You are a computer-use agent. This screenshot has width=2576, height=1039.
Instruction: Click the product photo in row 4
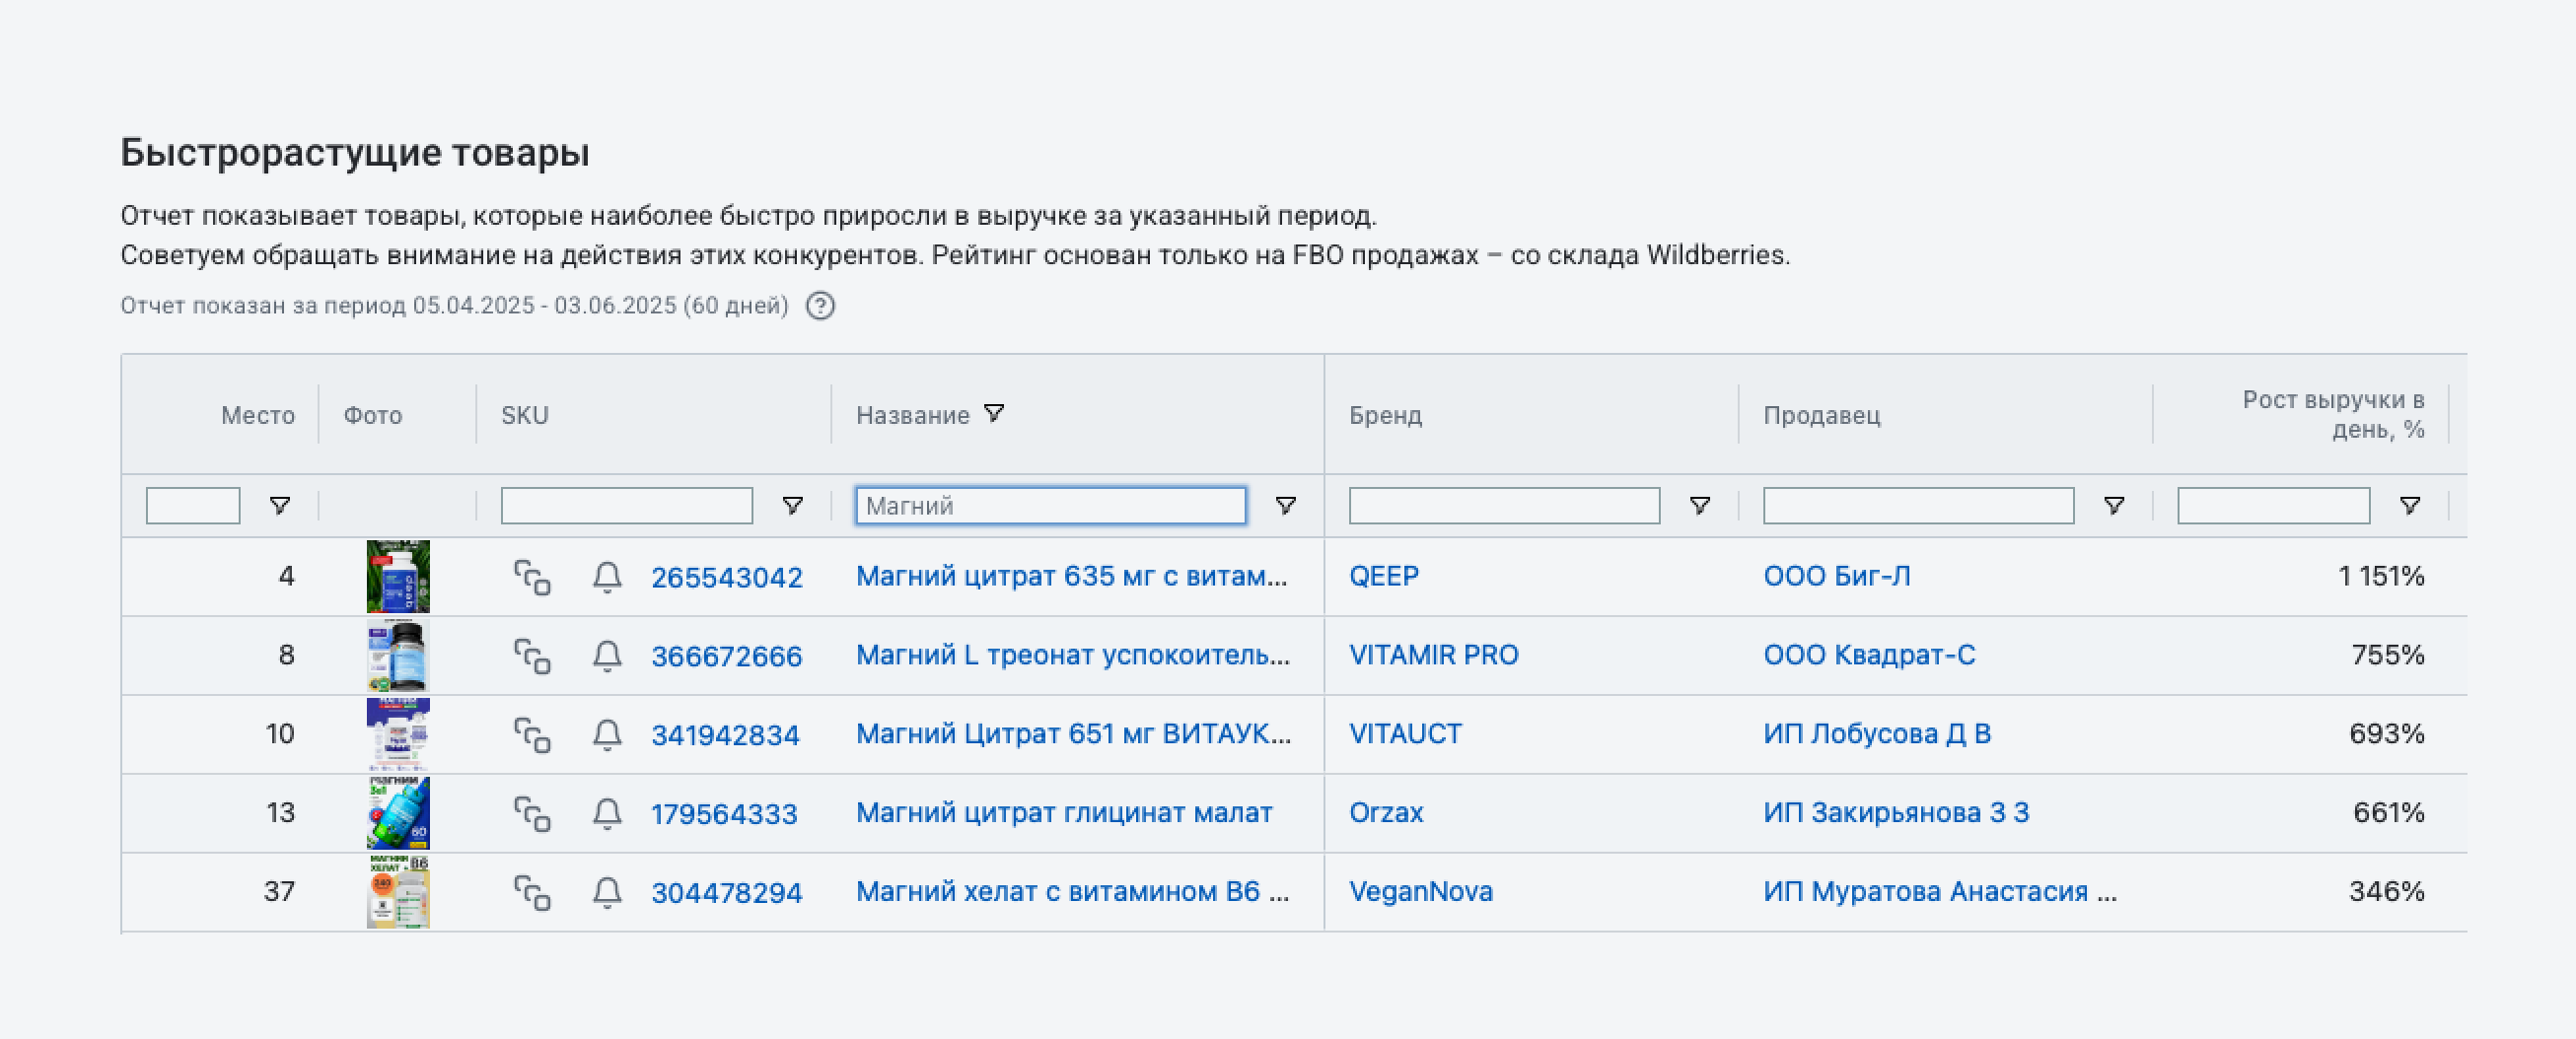[x=398, y=577]
